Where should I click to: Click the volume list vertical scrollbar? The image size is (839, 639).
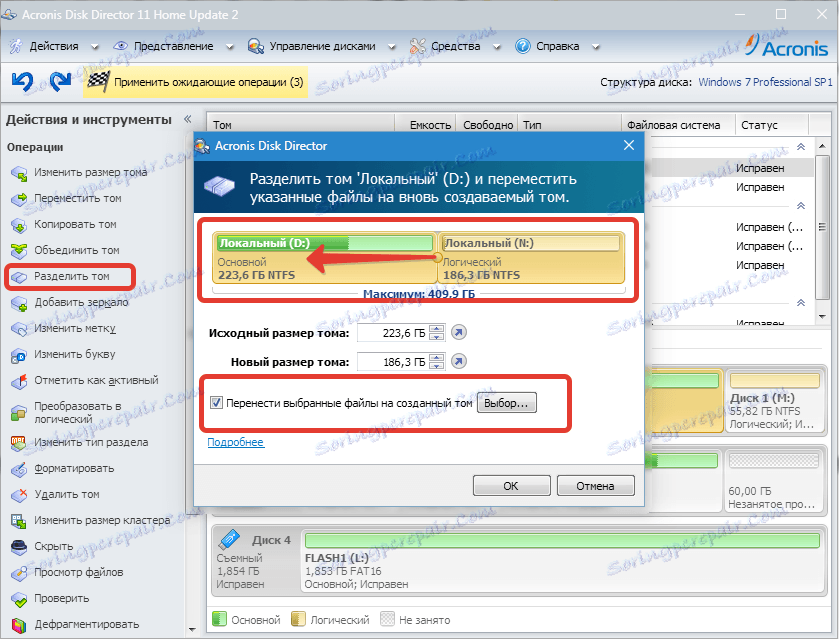click(x=822, y=230)
